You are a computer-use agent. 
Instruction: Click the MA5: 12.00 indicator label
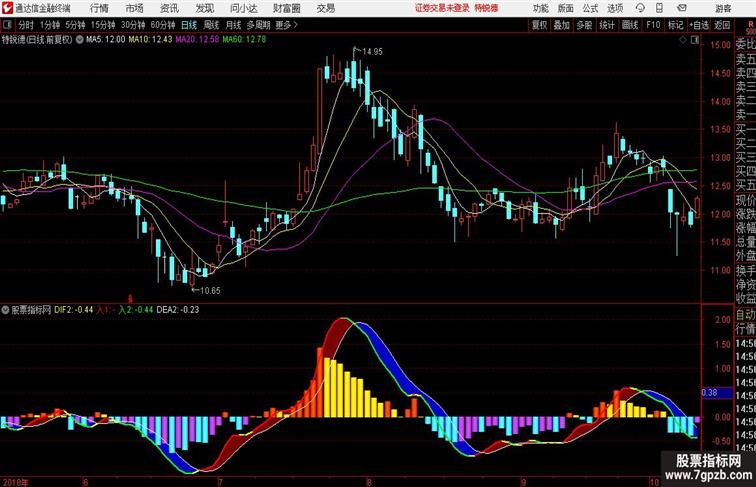pyautogui.click(x=106, y=40)
